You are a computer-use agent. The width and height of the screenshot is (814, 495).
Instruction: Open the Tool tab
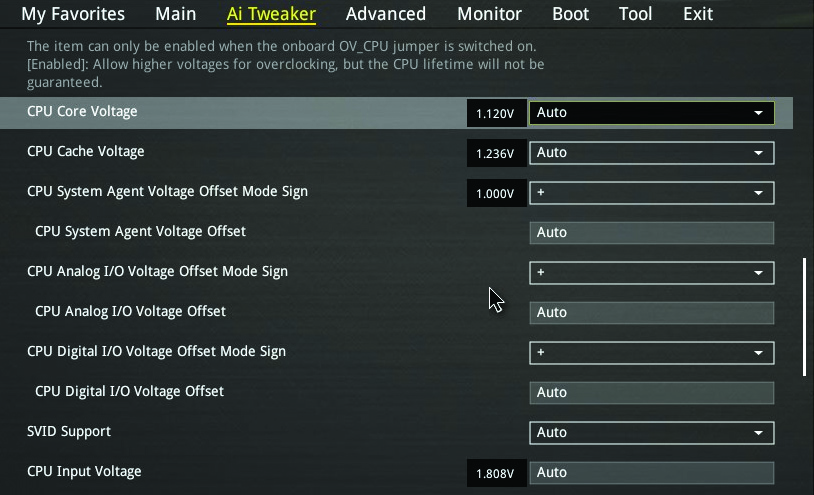click(635, 14)
